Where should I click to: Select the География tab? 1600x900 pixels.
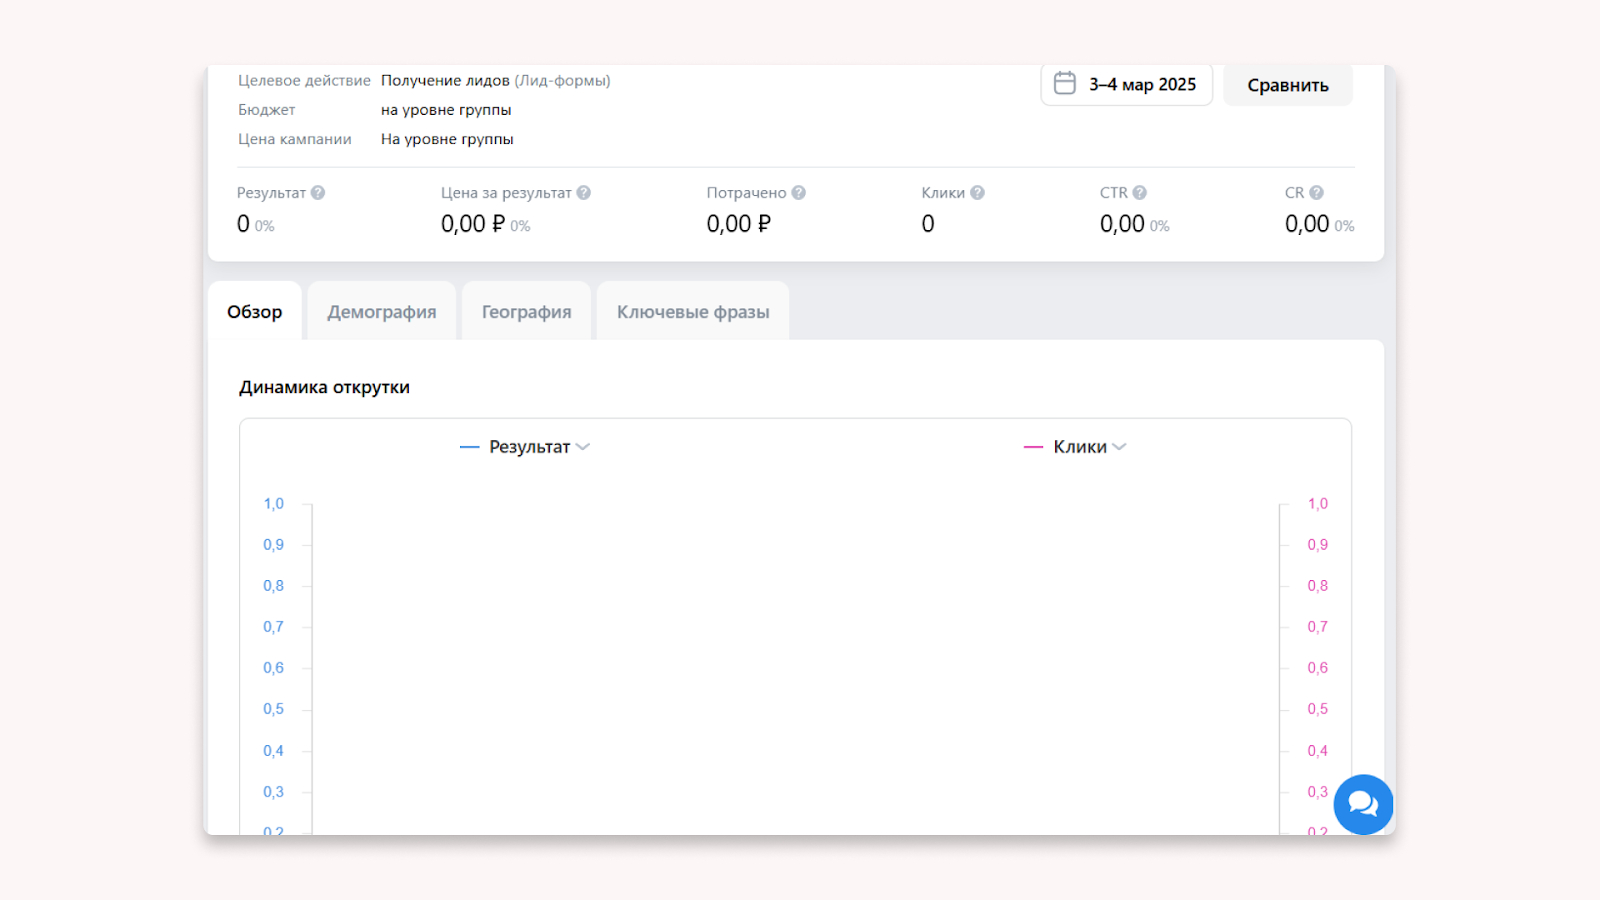coord(527,312)
